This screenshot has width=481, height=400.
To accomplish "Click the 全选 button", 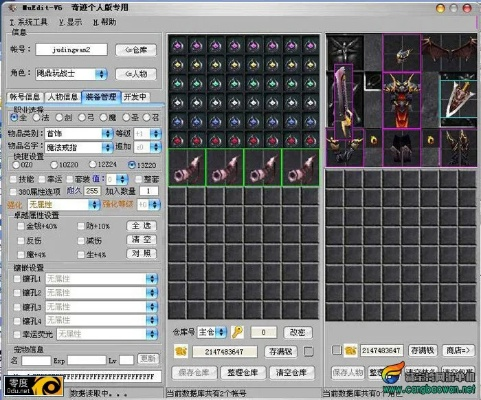I will [x=141, y=226].
